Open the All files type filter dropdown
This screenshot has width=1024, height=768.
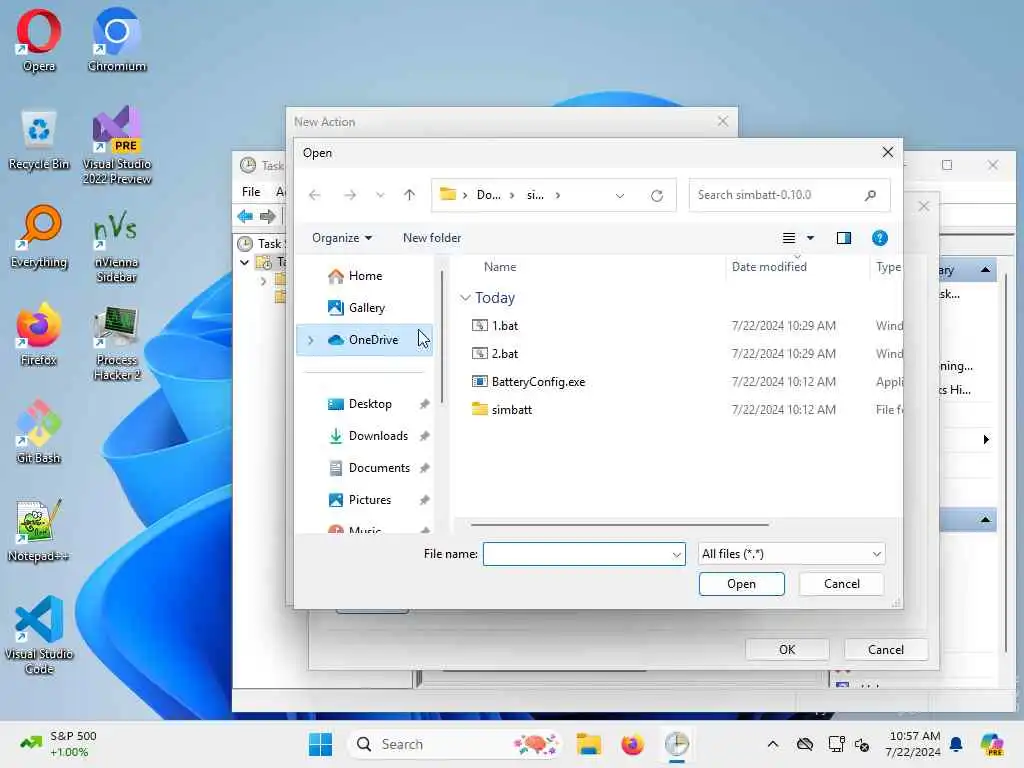coord(792,554)
